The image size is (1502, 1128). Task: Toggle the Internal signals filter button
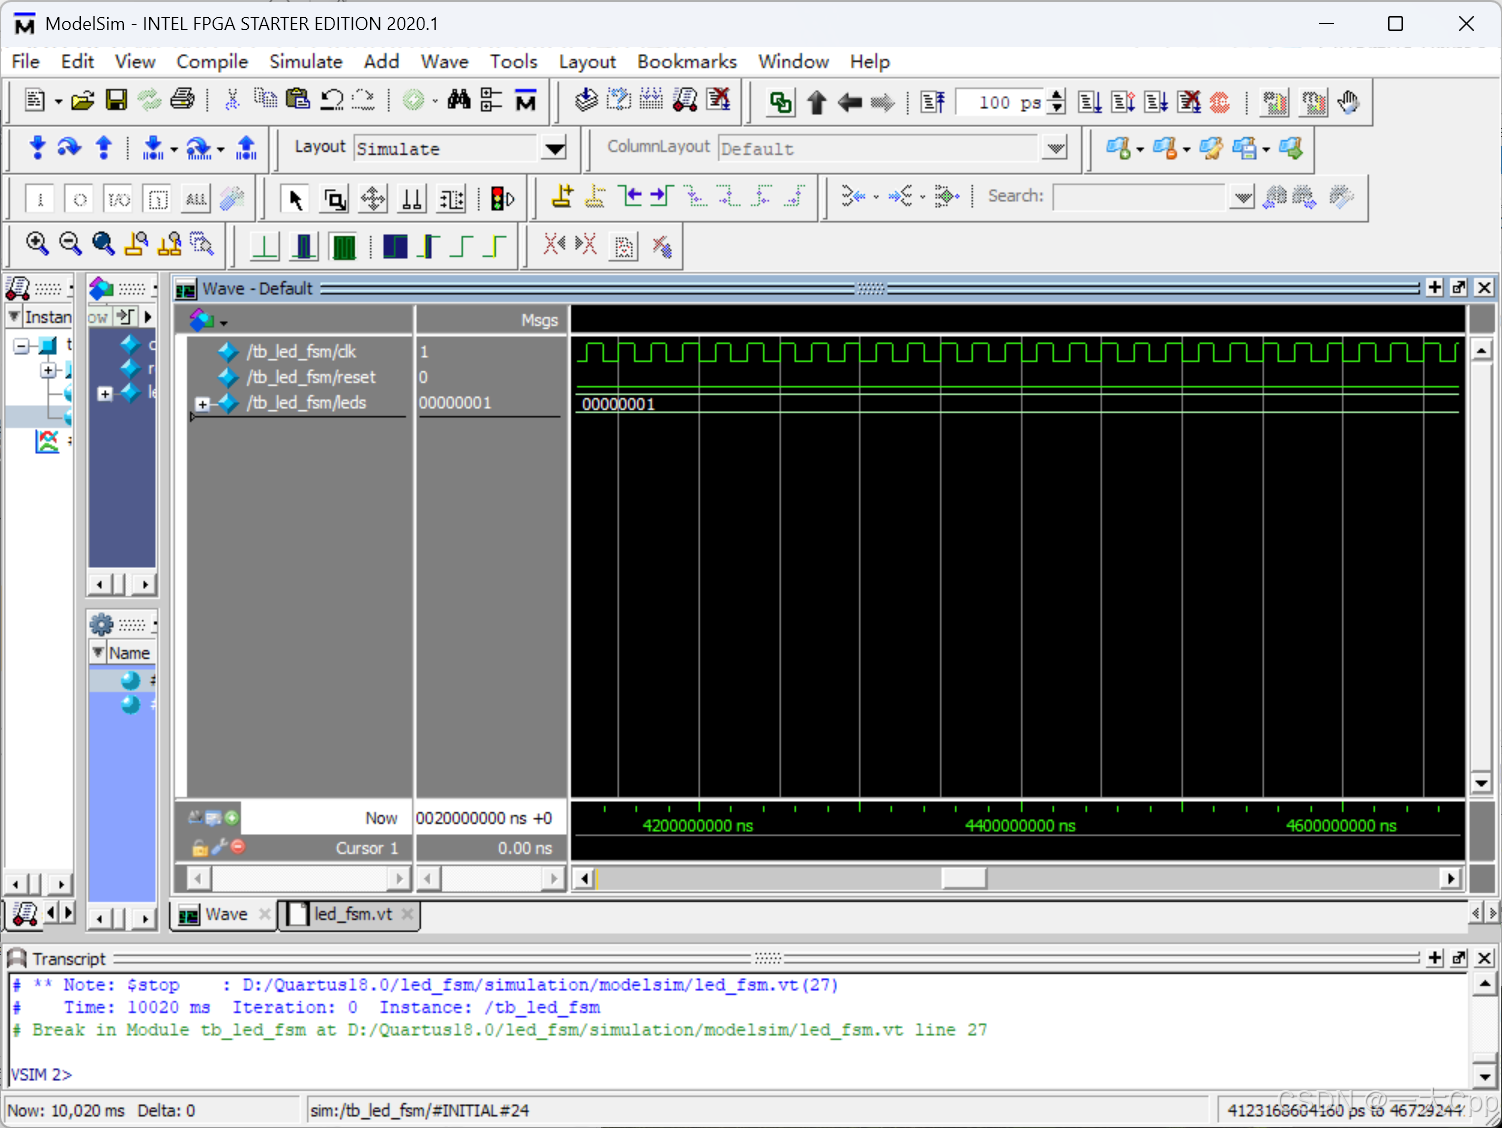[157, 199]
